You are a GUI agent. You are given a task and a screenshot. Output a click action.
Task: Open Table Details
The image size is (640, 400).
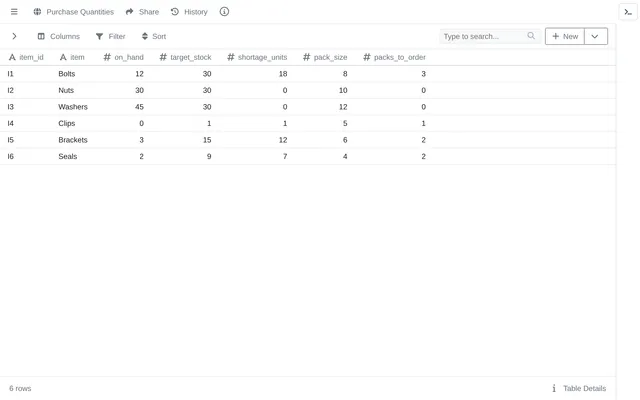584,388
